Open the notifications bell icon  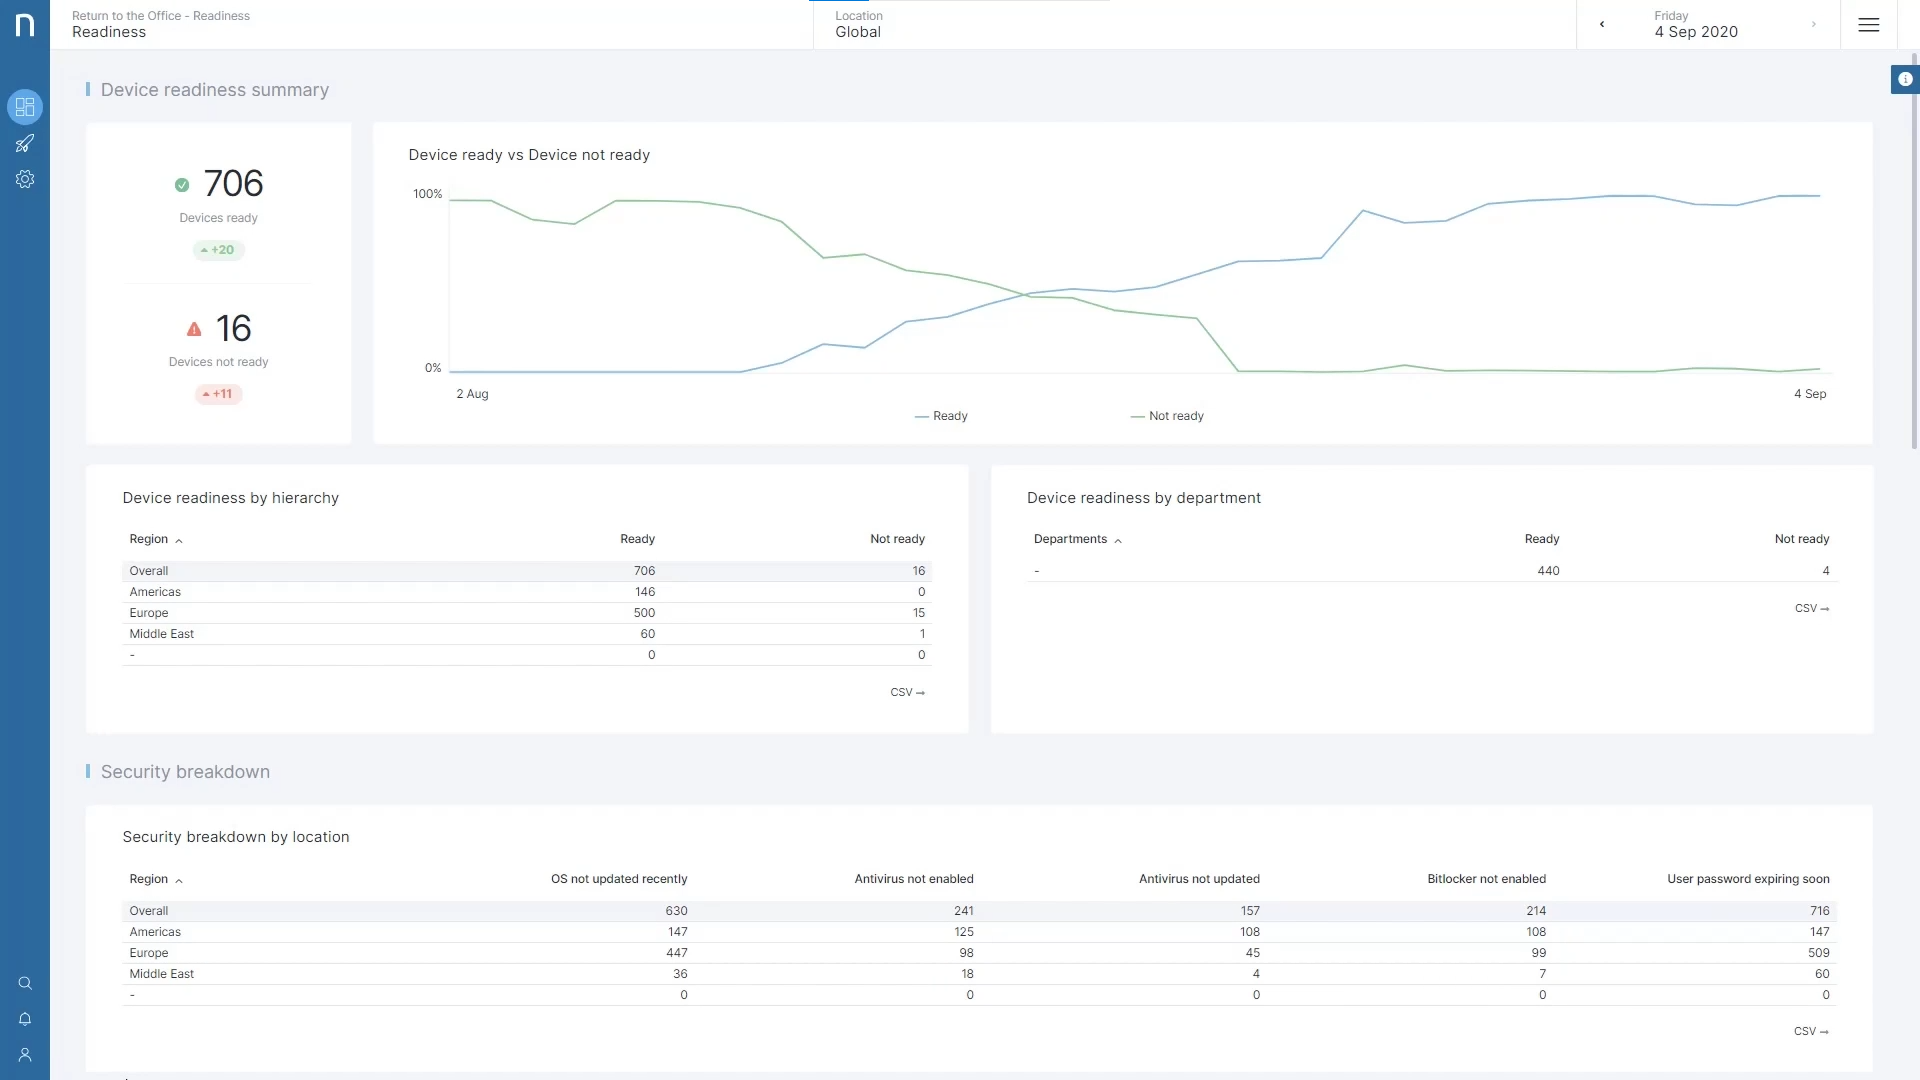[x=25, y=1019]
